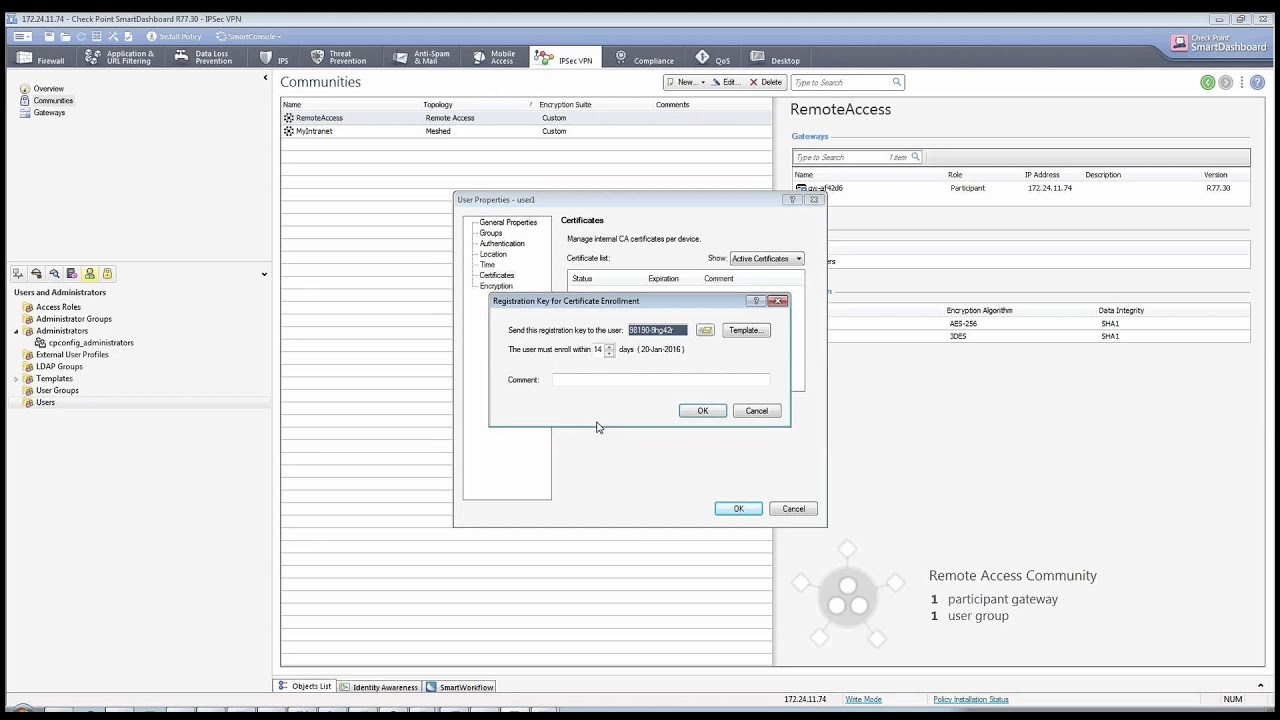This screenshot has height=720, width=1280.
Task: Select Encryption in User Properties tree
Action: pyautogui.click(x=496, y=286)
